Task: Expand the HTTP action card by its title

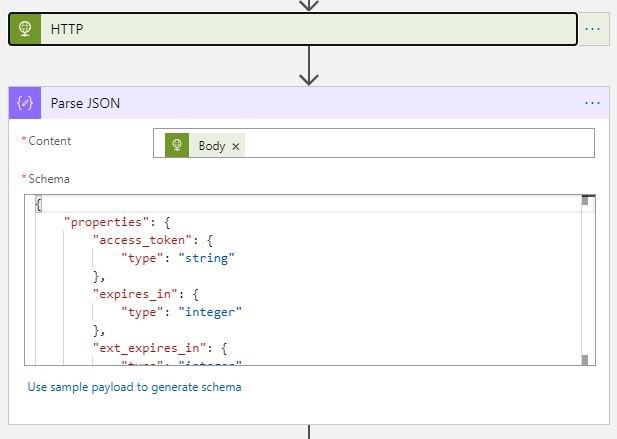Action: (67, 30)
